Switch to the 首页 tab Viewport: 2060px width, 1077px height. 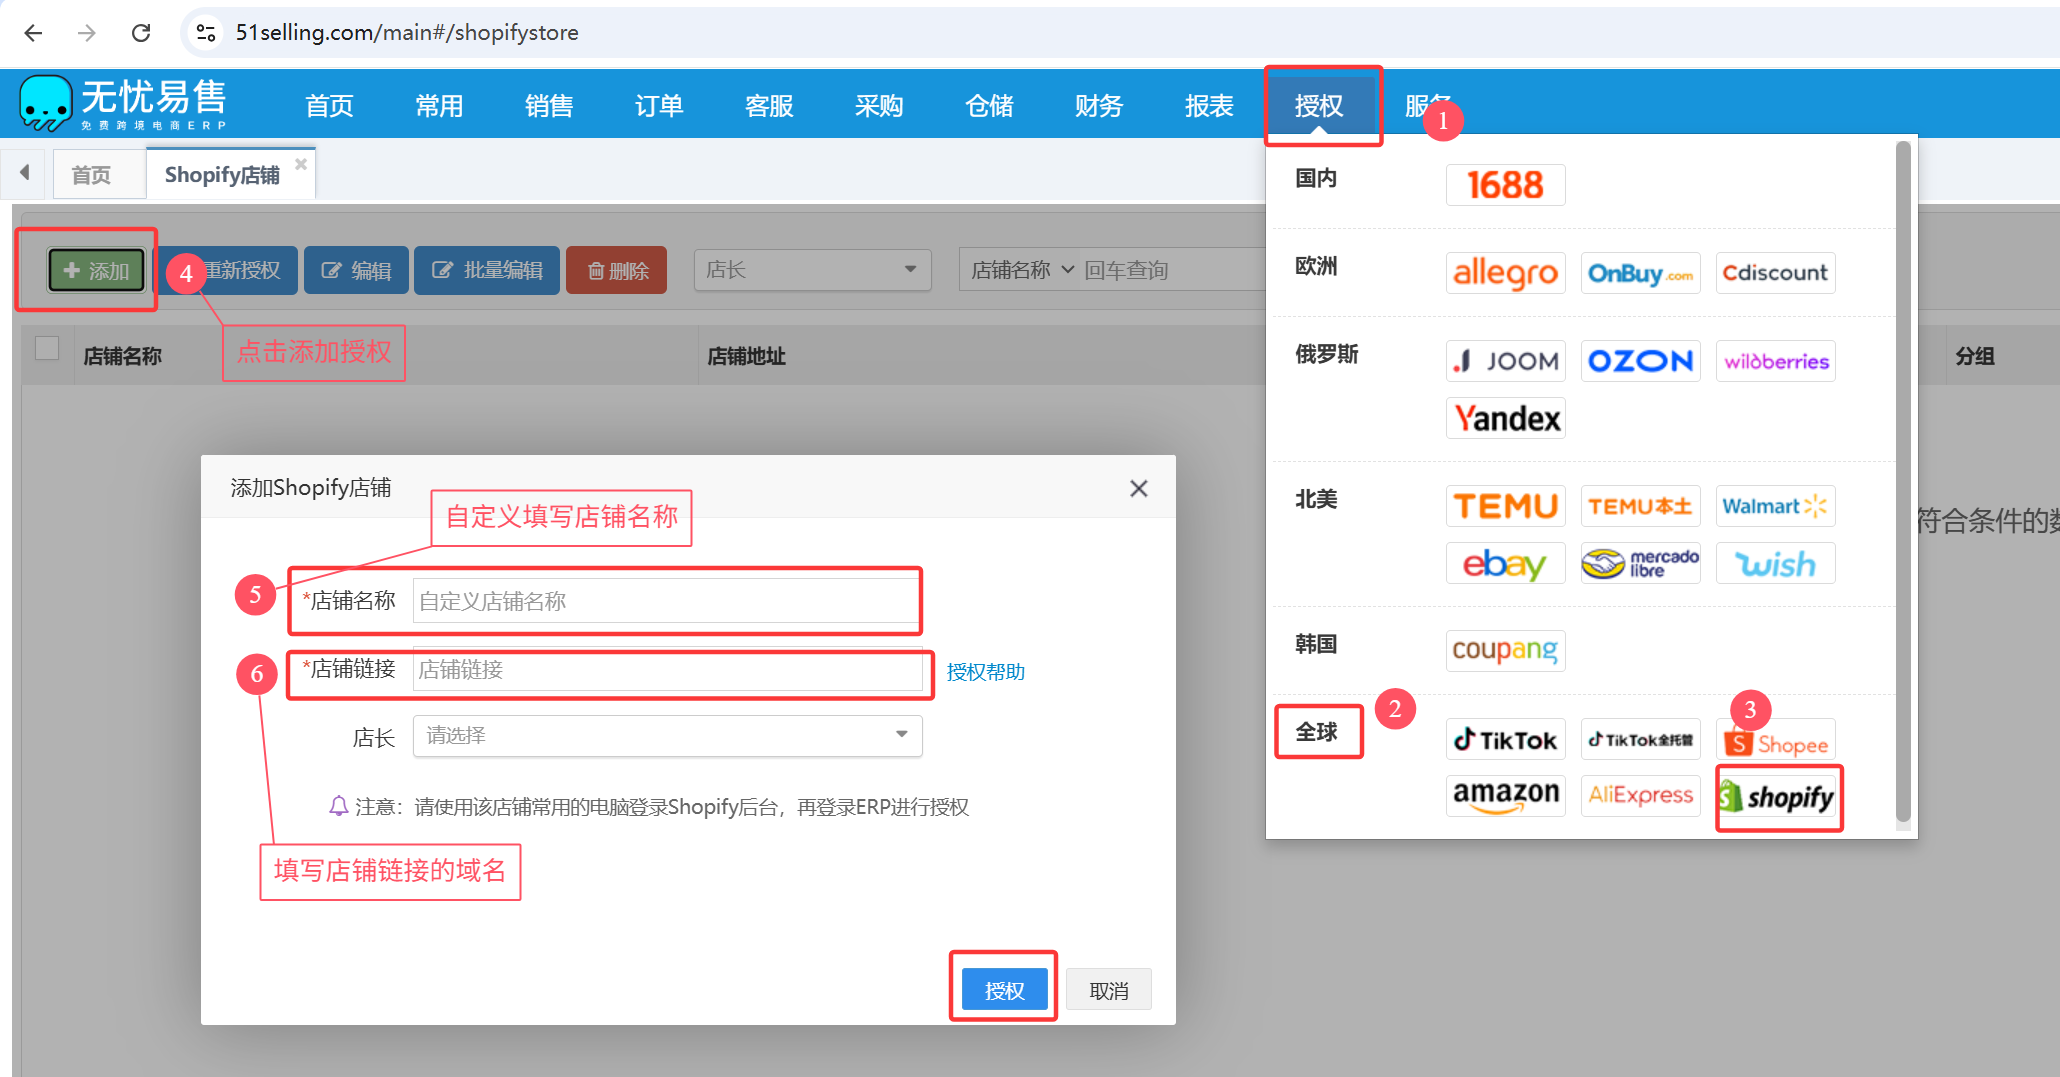(91, 175)
